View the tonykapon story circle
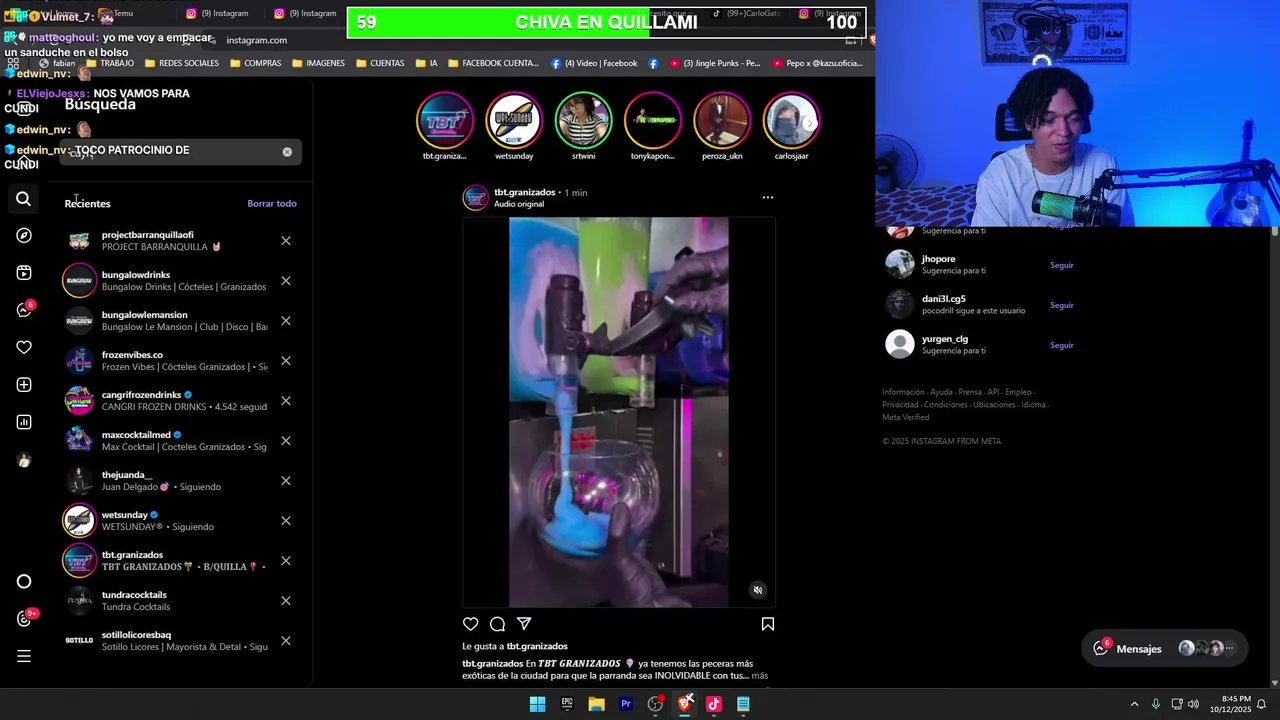The width and height of the screenshot is (1280, 720). click(652, 121)
